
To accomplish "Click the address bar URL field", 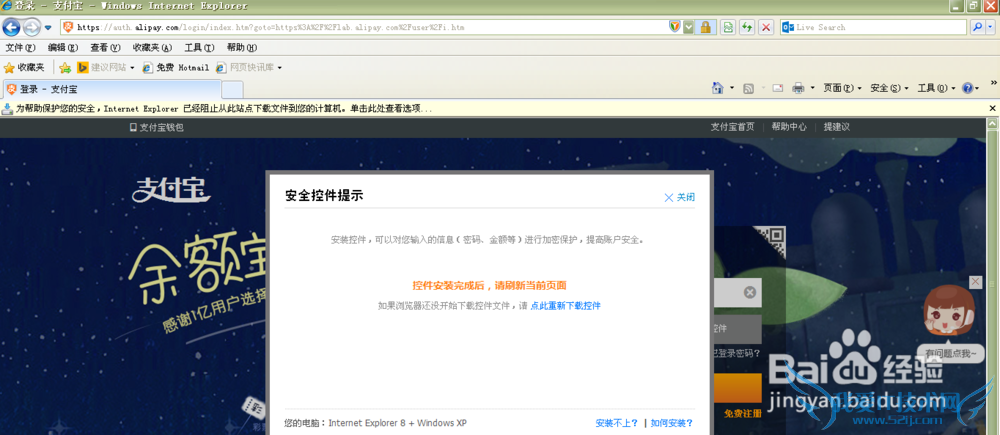I will (x=364, y=27).
